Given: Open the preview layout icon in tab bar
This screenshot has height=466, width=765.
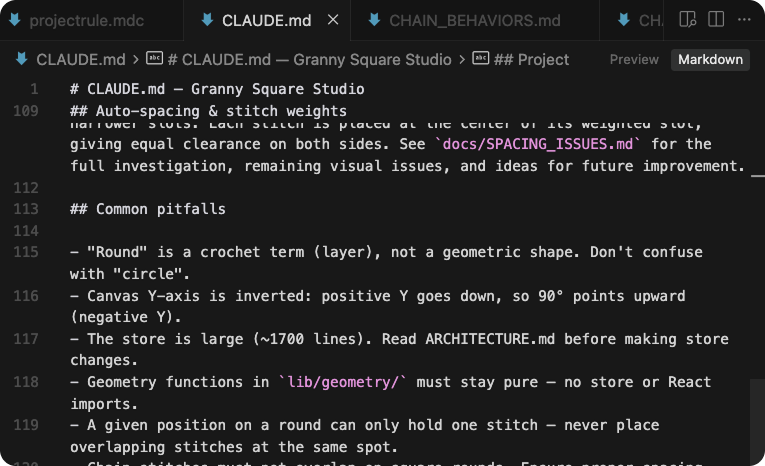Looking at the screenshot, I should pyautogui.click(x=687, y=20).
